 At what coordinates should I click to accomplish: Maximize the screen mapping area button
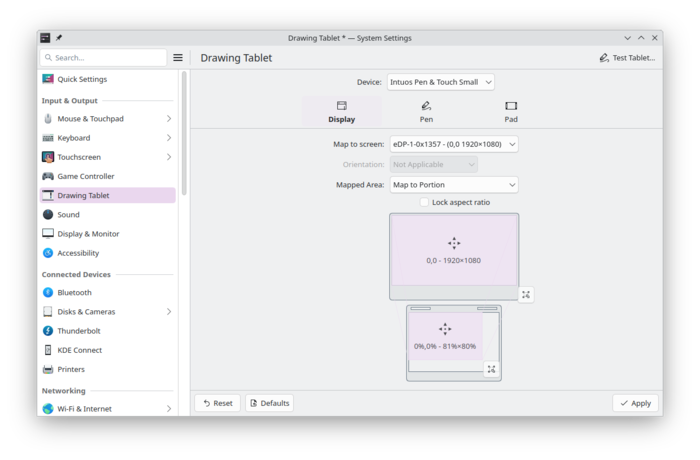[526, 294]
